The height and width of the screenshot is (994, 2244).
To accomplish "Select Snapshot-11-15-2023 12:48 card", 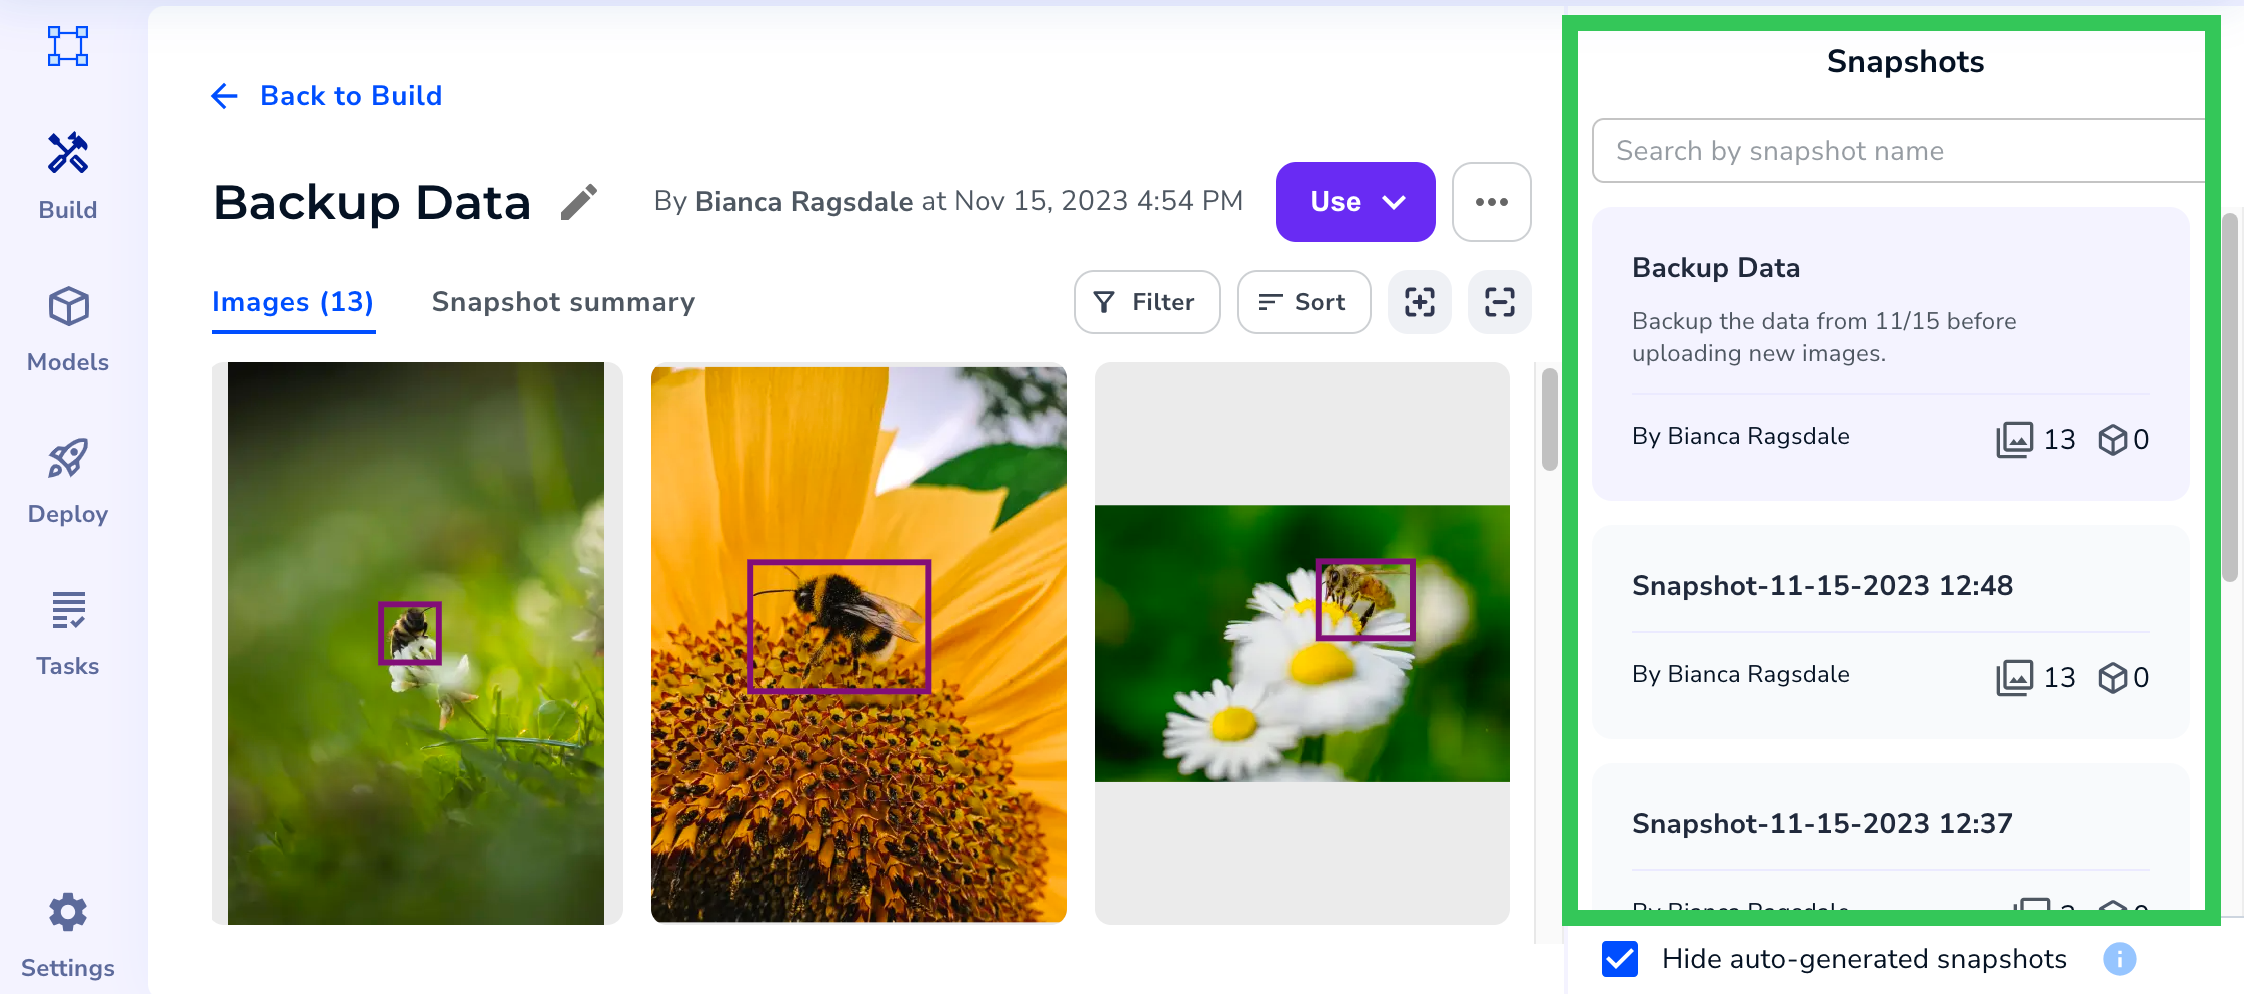I will [1890, 632].
